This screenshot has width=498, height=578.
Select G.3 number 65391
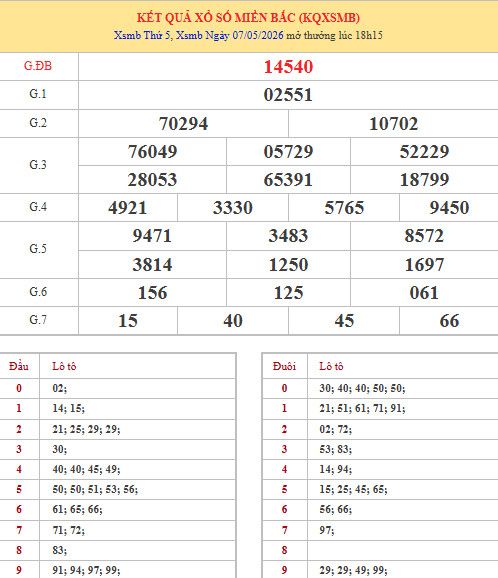[288, 180]
